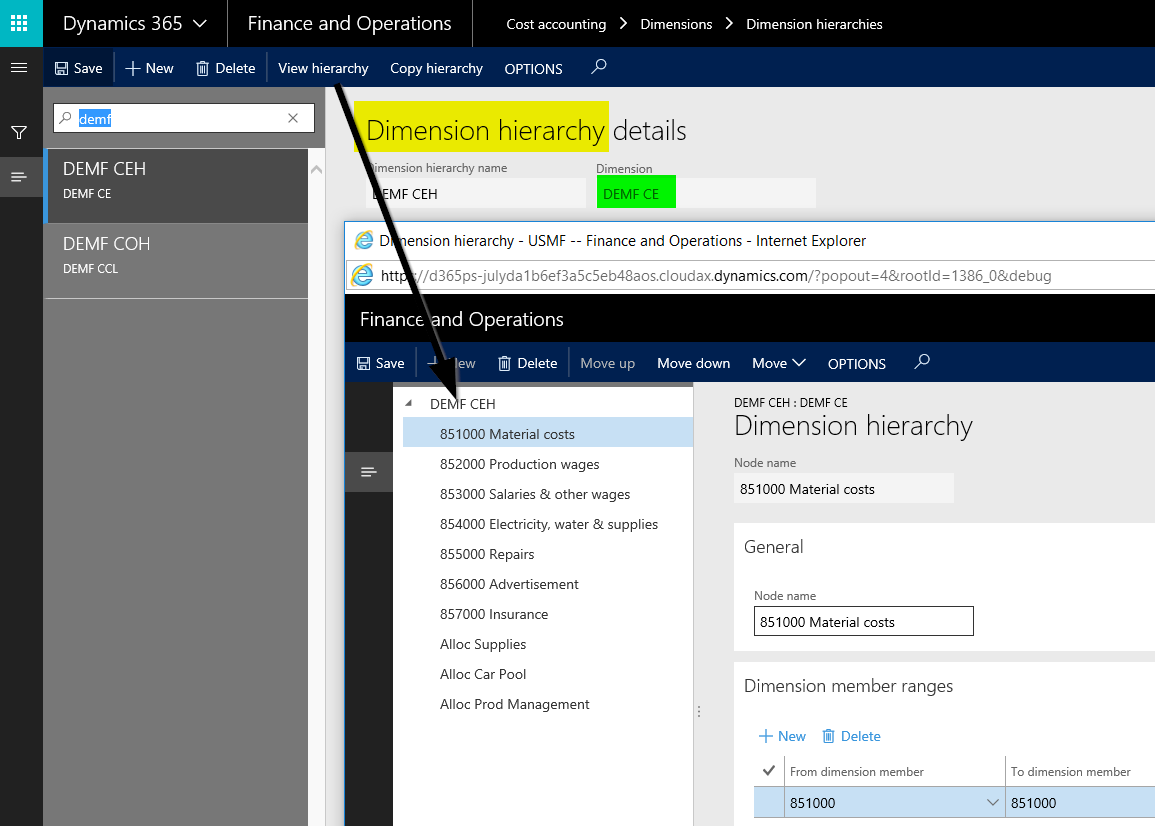Toggle select-all checkmark in ranges grid
This screenshot has width=1155, height=826.
768,771
